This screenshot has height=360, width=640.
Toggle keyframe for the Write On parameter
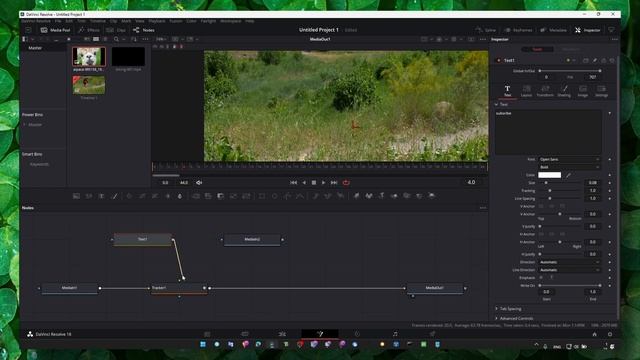coord(610,286)
